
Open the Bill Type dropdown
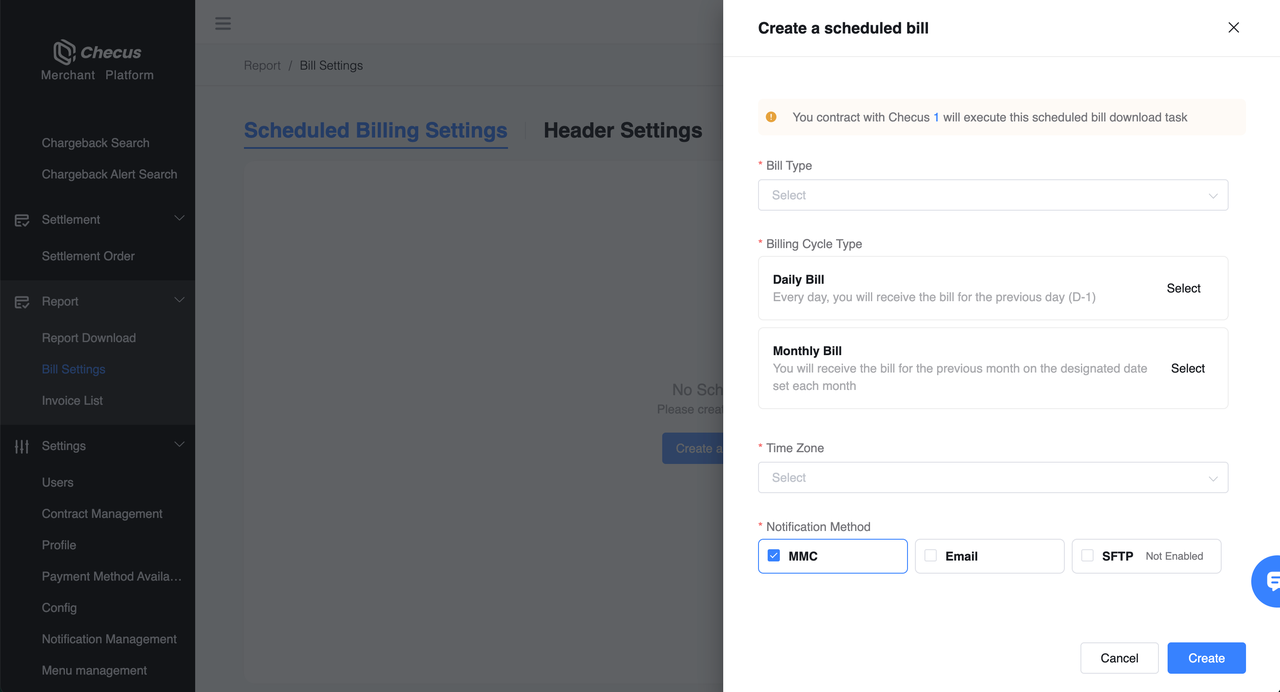click(992, 195)
